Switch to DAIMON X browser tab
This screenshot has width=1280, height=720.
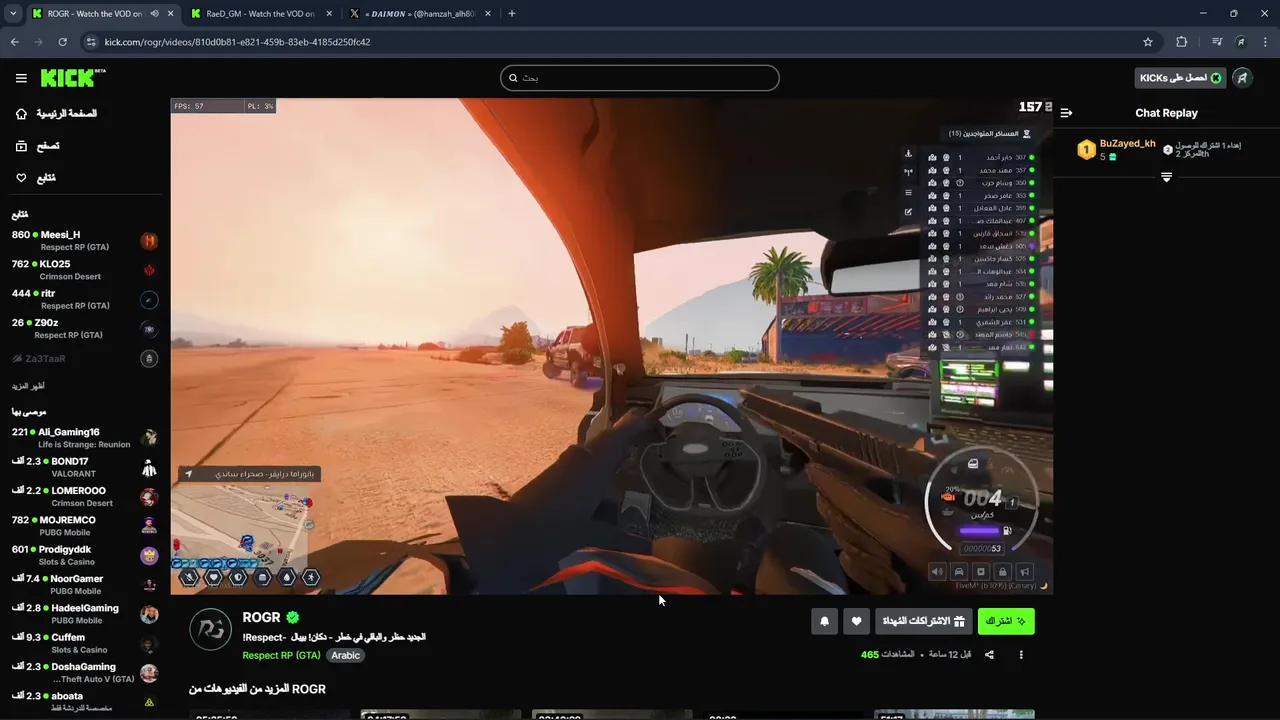tap(418, 14)
